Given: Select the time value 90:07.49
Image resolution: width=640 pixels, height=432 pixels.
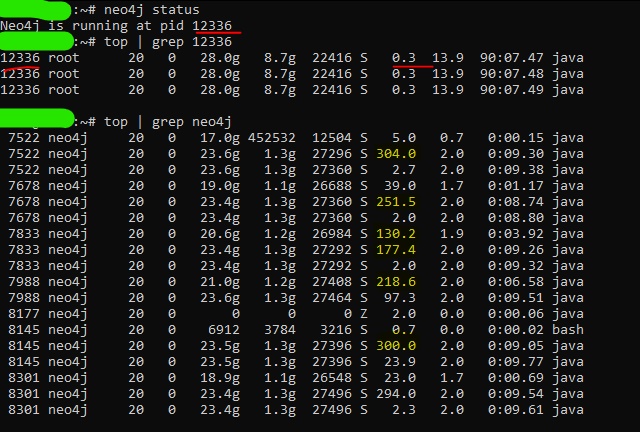Looking at the screenshot, I should (x=511, y=89).
